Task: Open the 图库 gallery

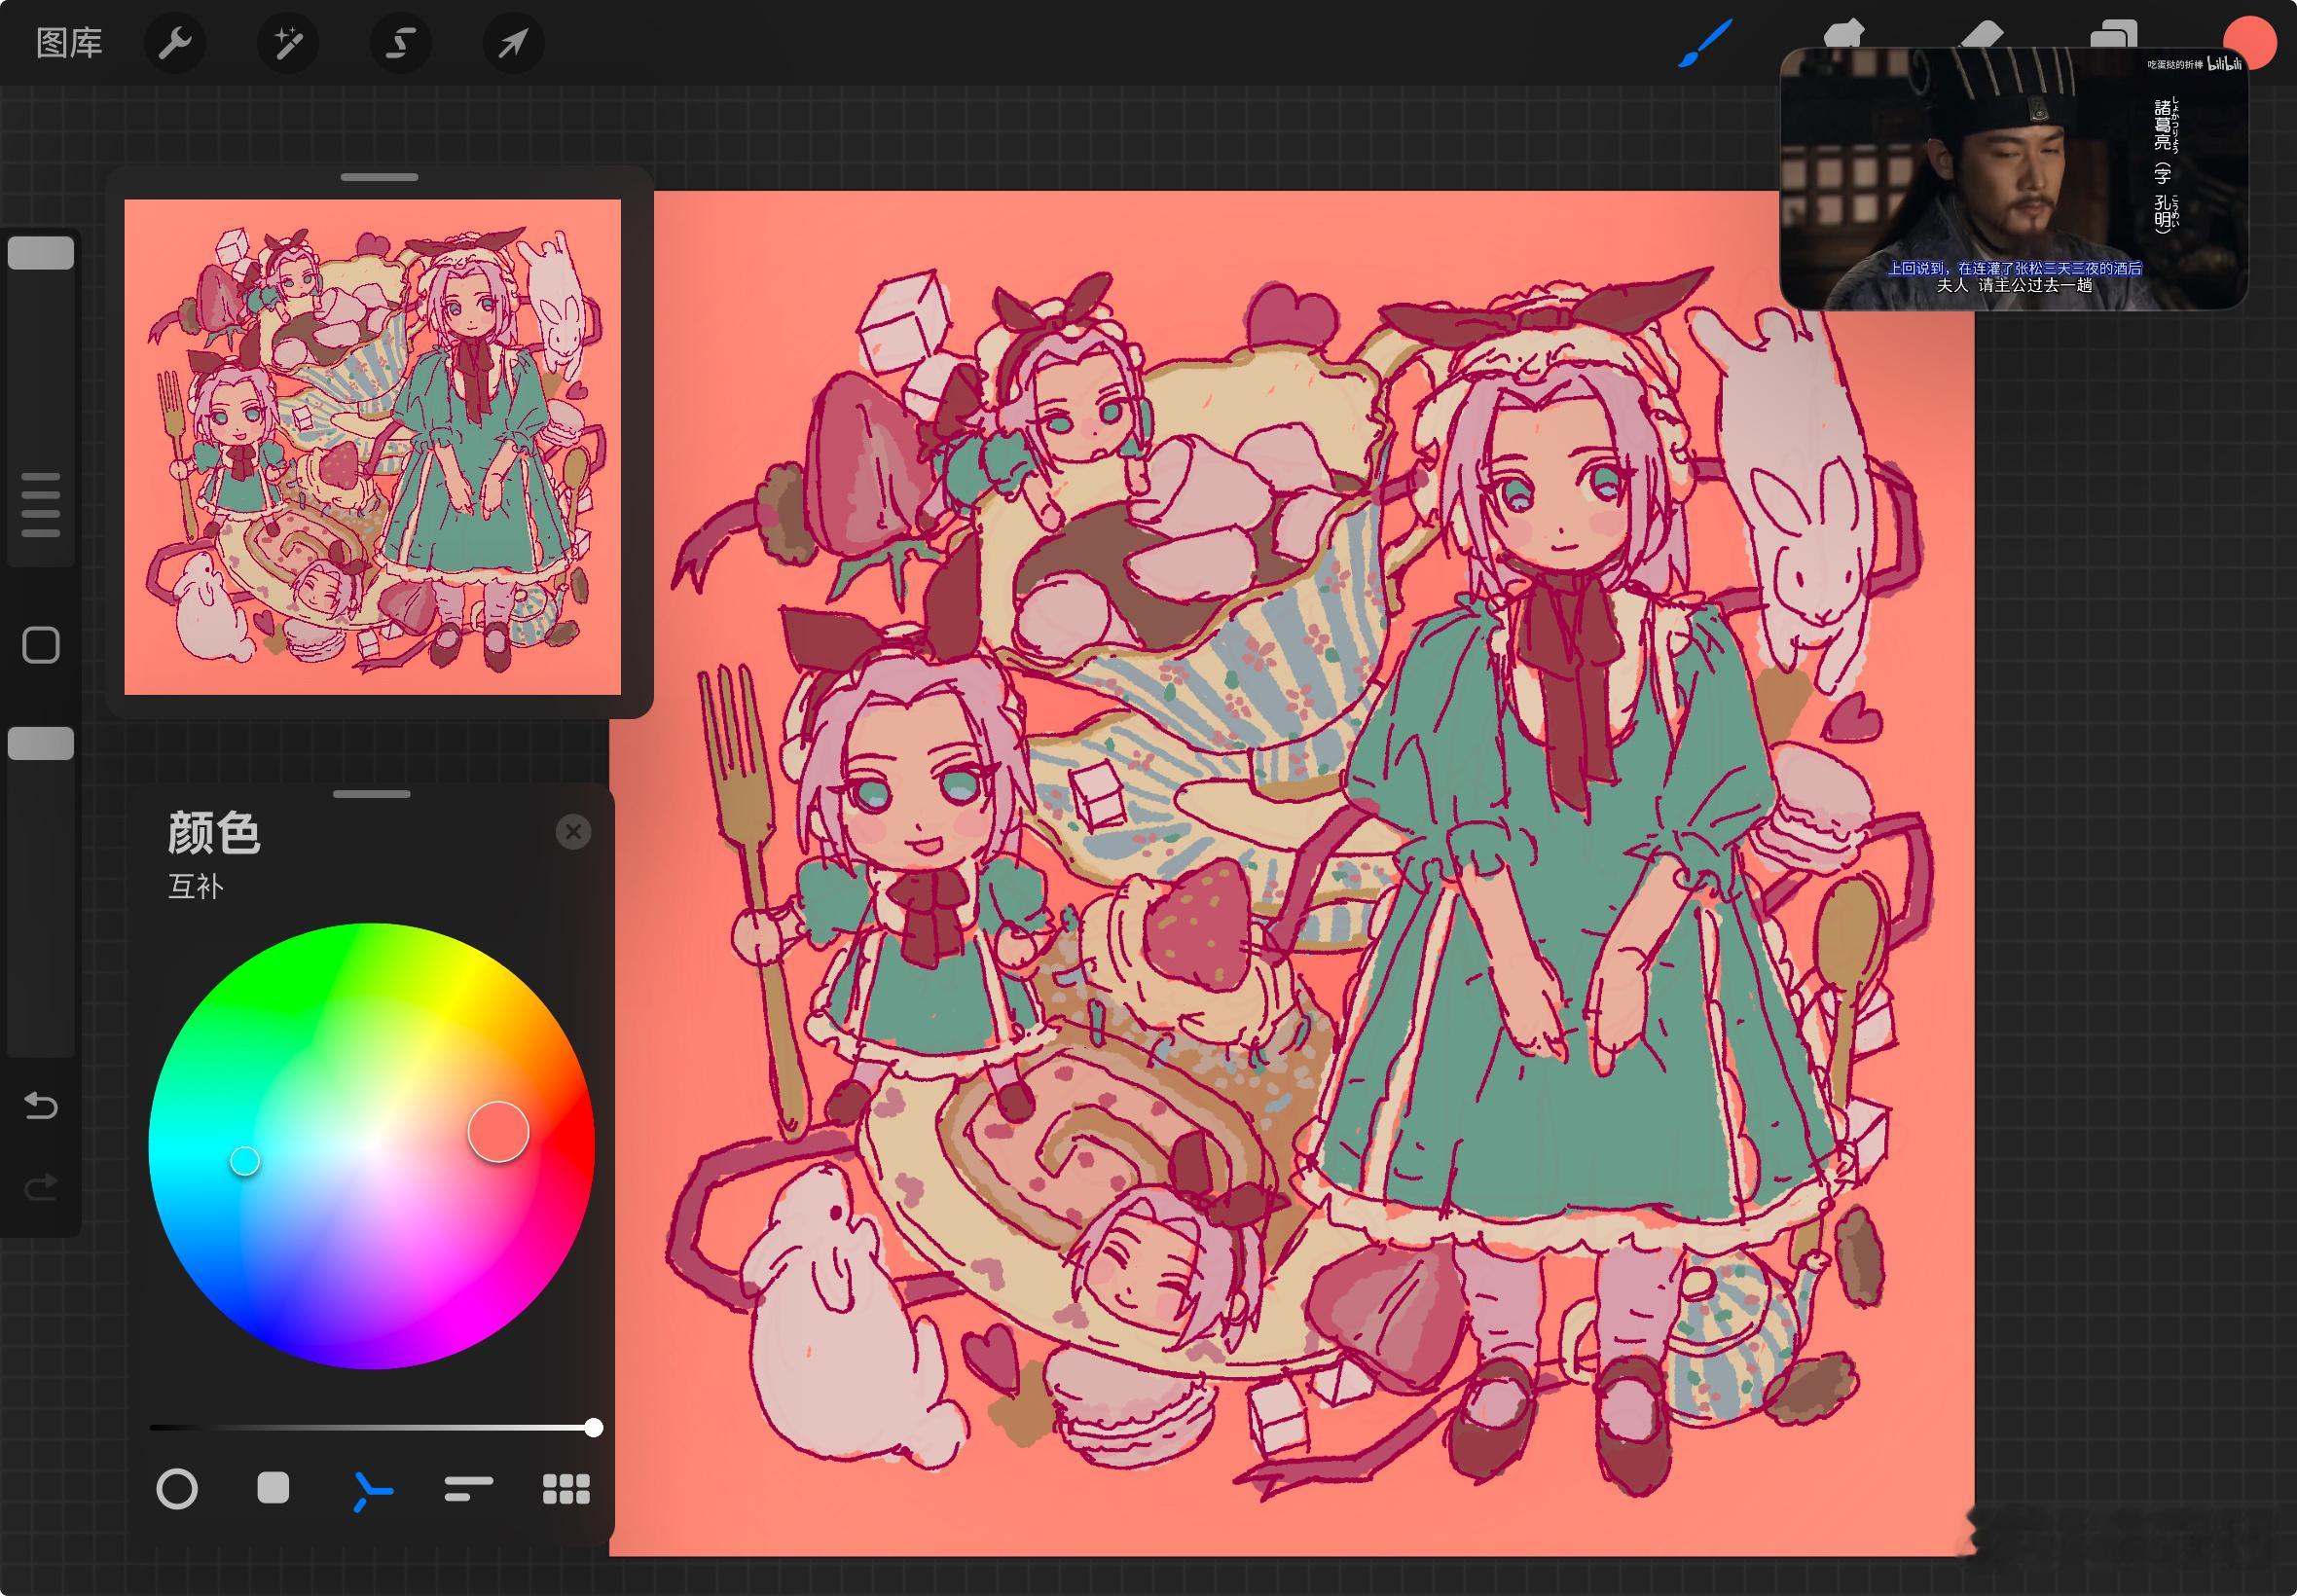Action: pos(69,43)
